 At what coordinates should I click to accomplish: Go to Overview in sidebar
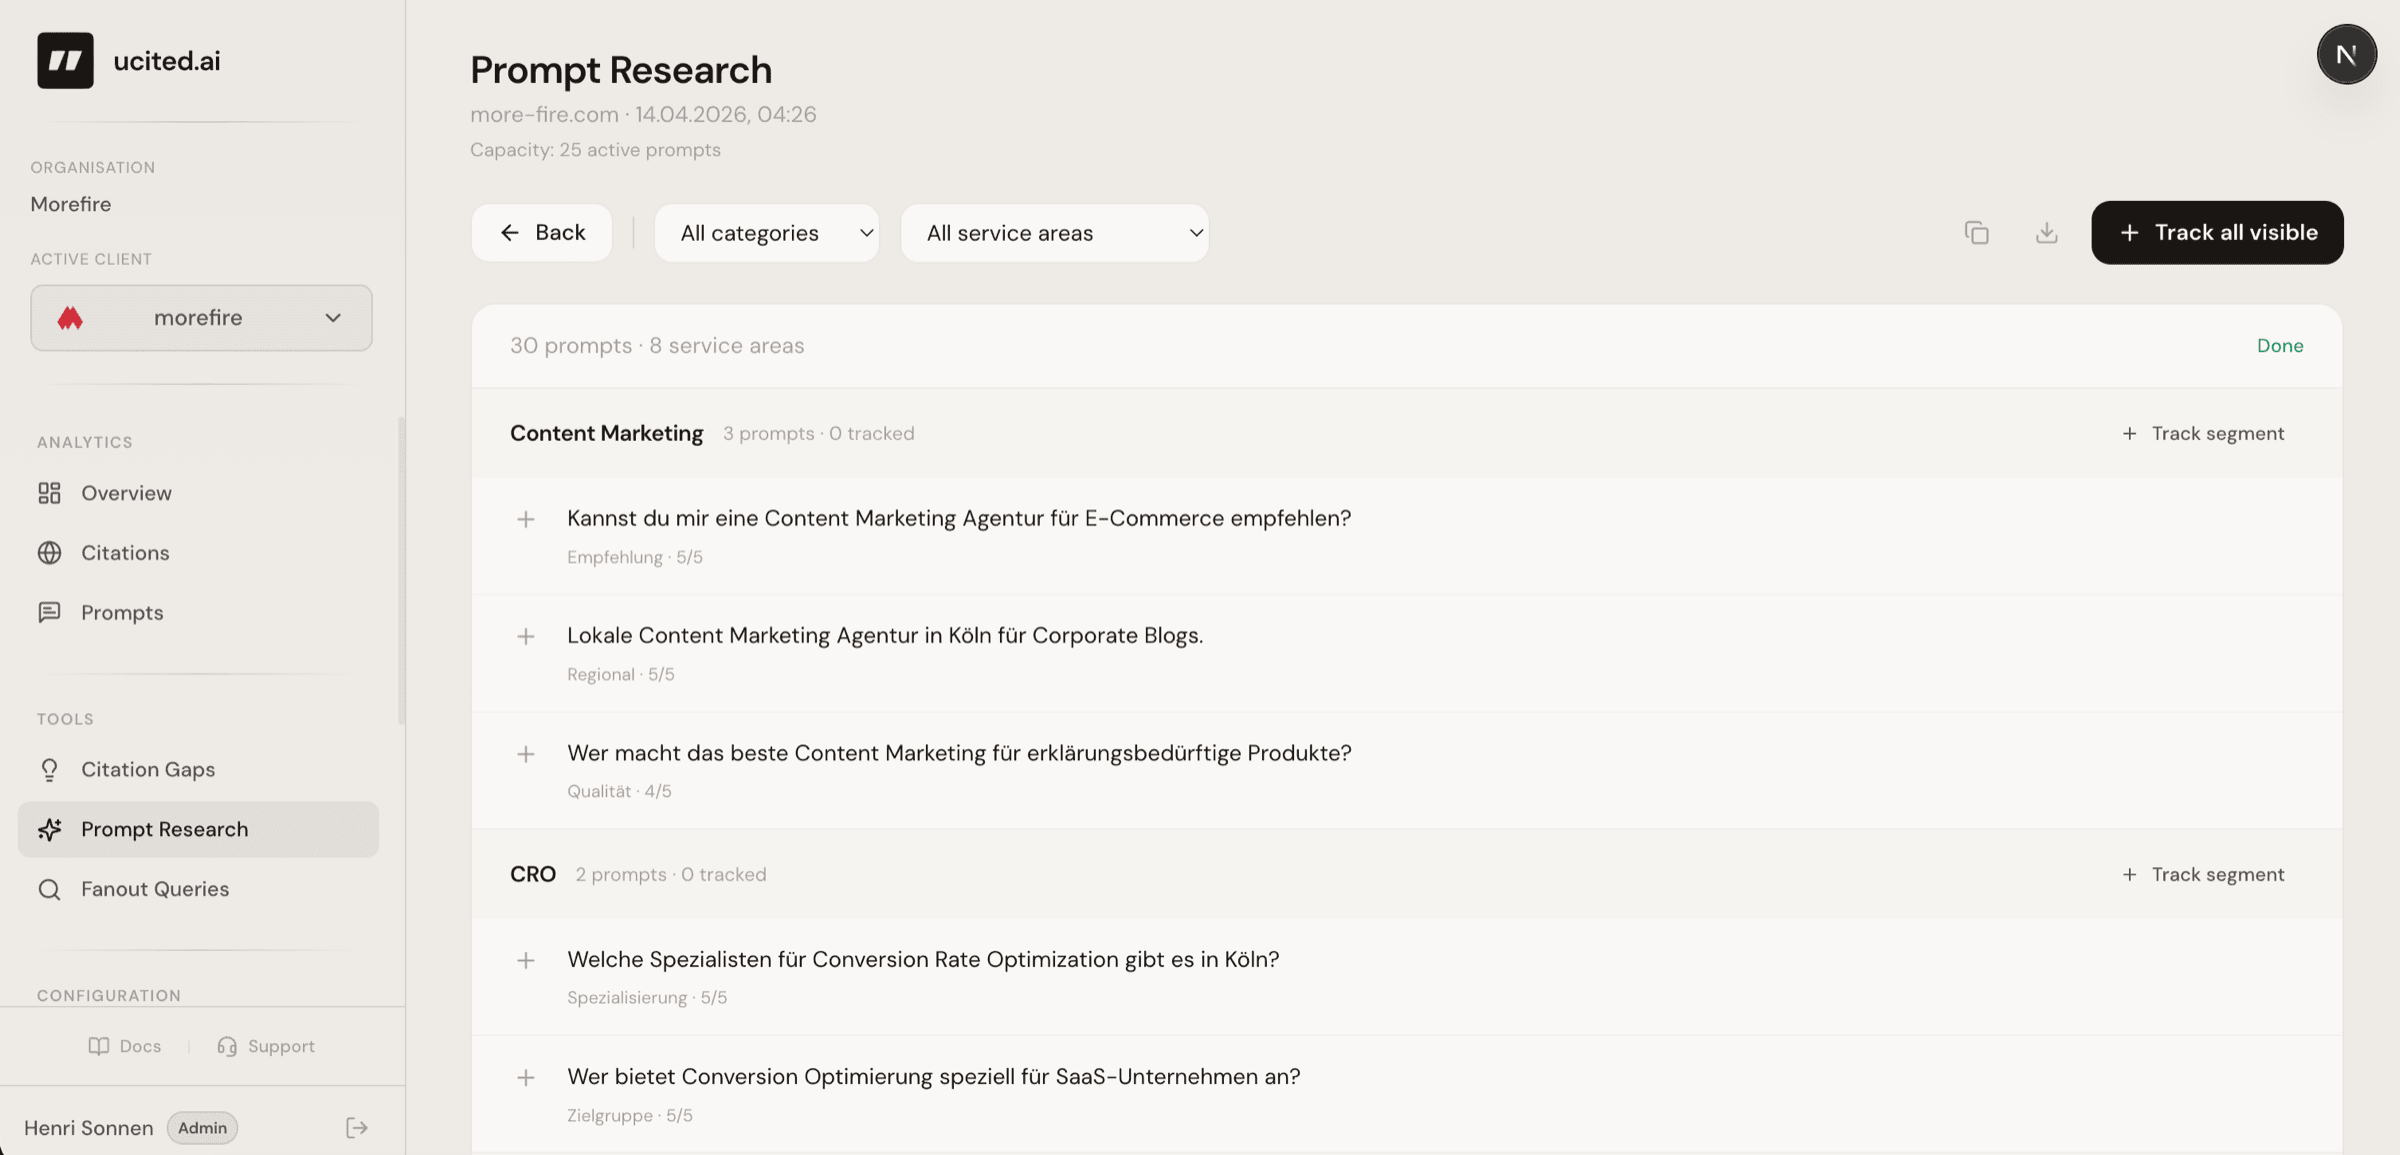(x=198, y=493)
